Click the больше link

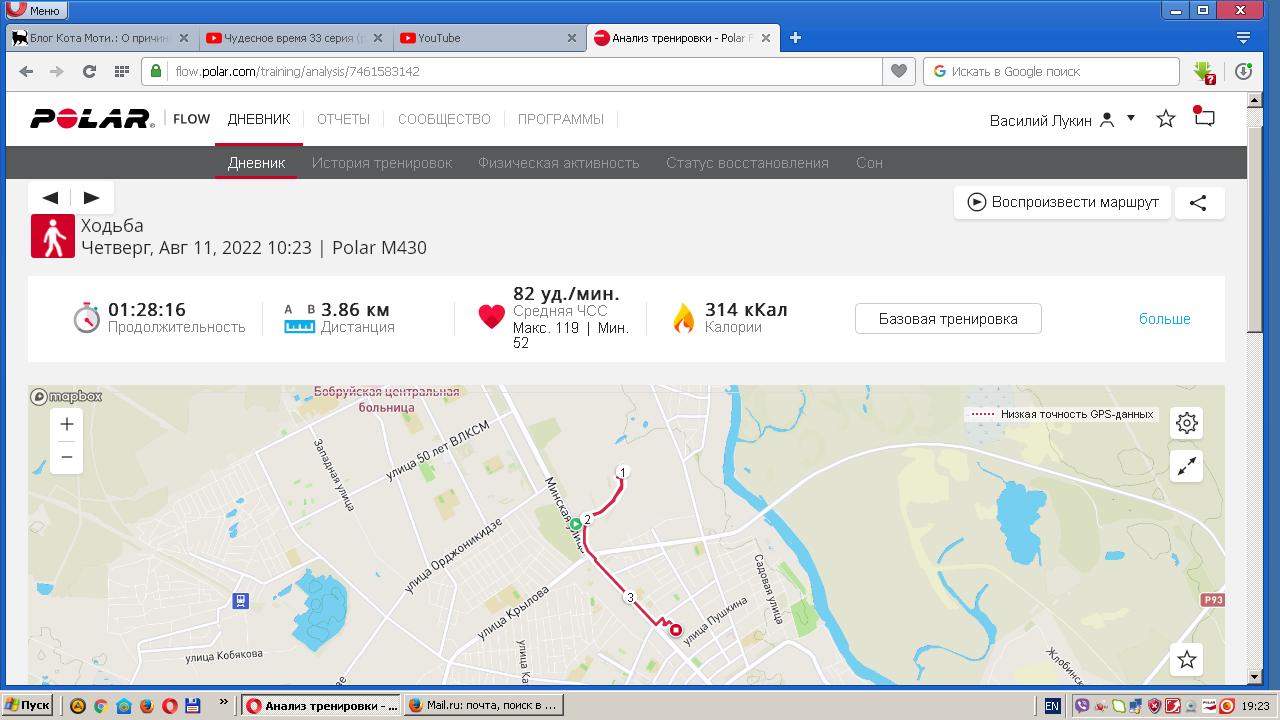click(x=1164, y=319)
